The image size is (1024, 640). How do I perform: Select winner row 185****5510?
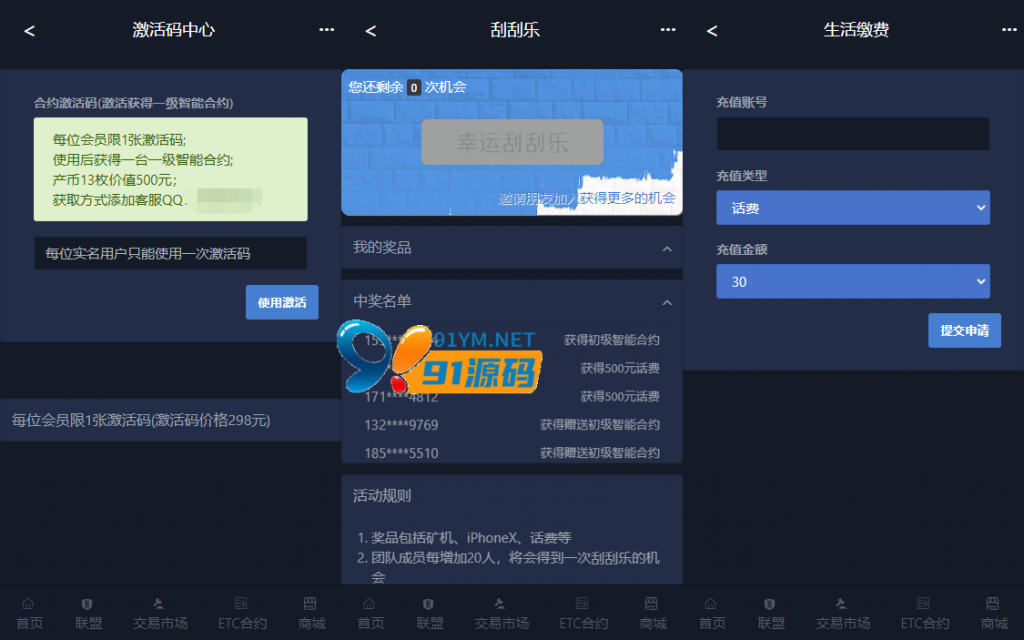point(512,453)
